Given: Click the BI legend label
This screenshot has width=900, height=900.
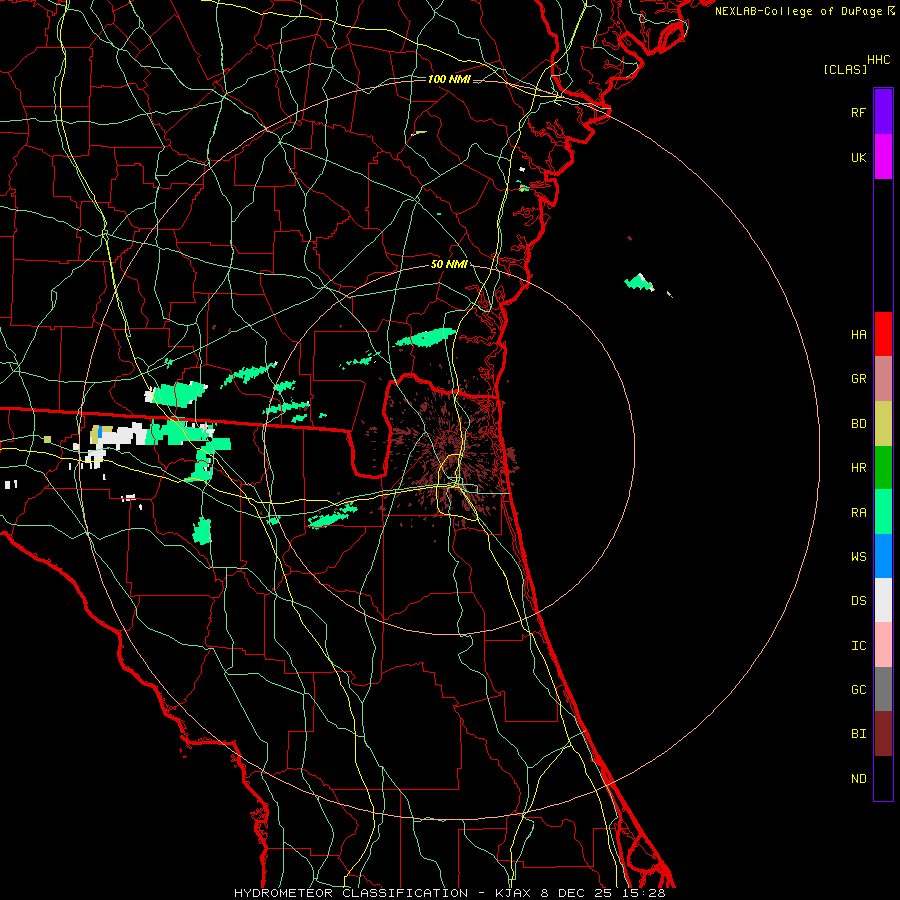Looking at the screenshot, I should (x=858, y=734).
